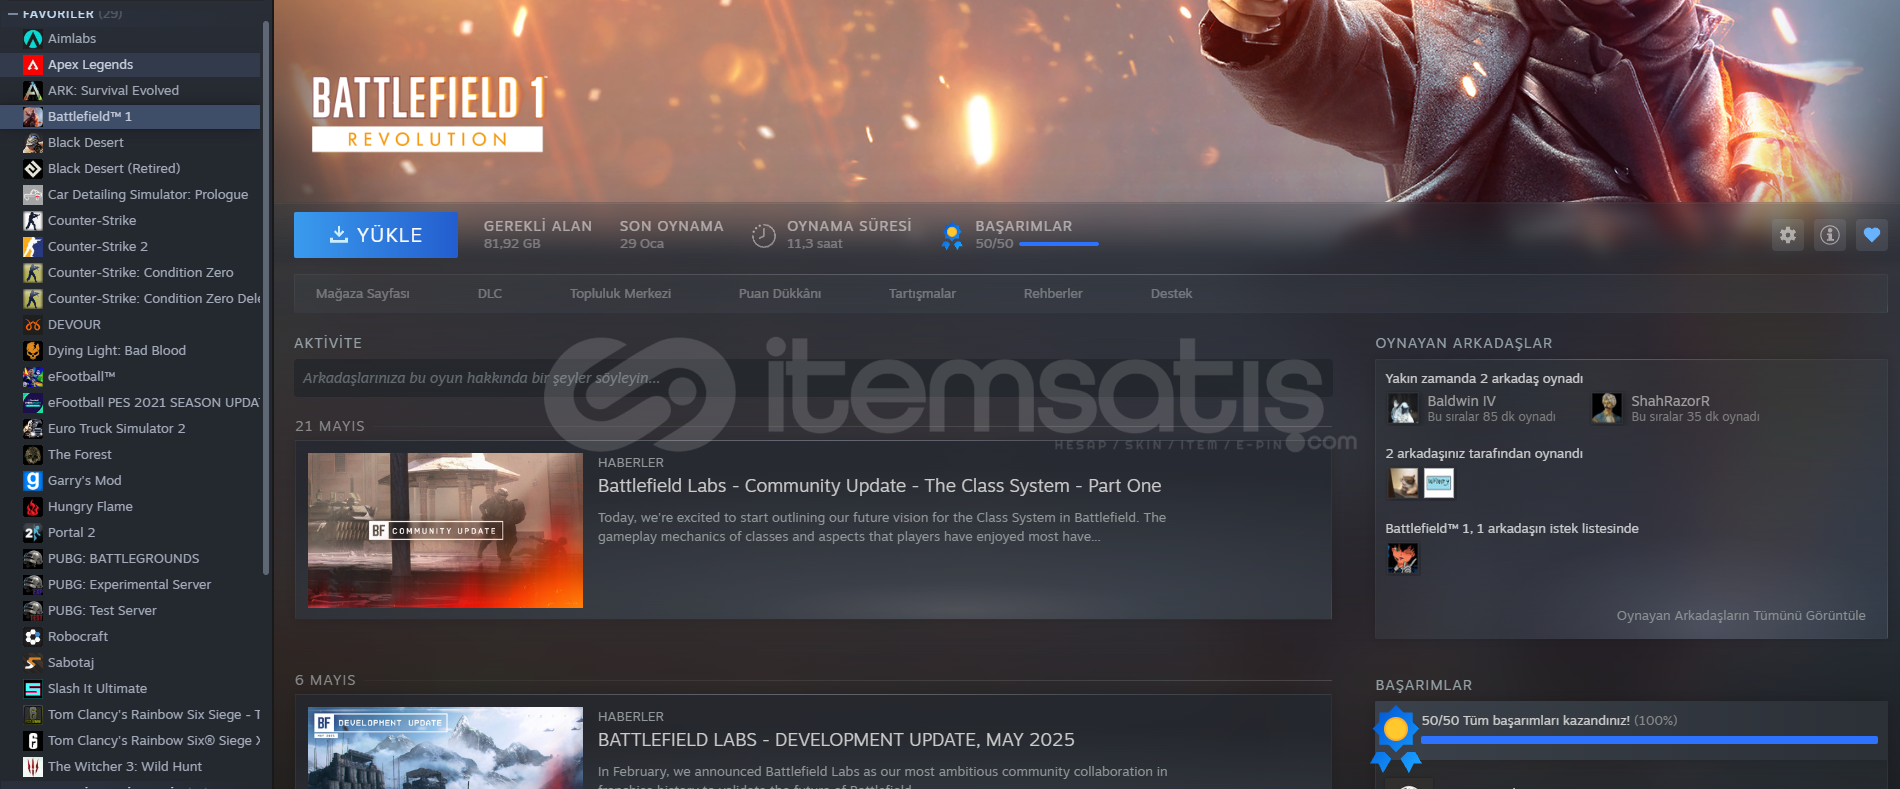Click the Dying Light: Bad Blood icon
This screenshot has width=1900, height=789.
[x=33, y=350]
